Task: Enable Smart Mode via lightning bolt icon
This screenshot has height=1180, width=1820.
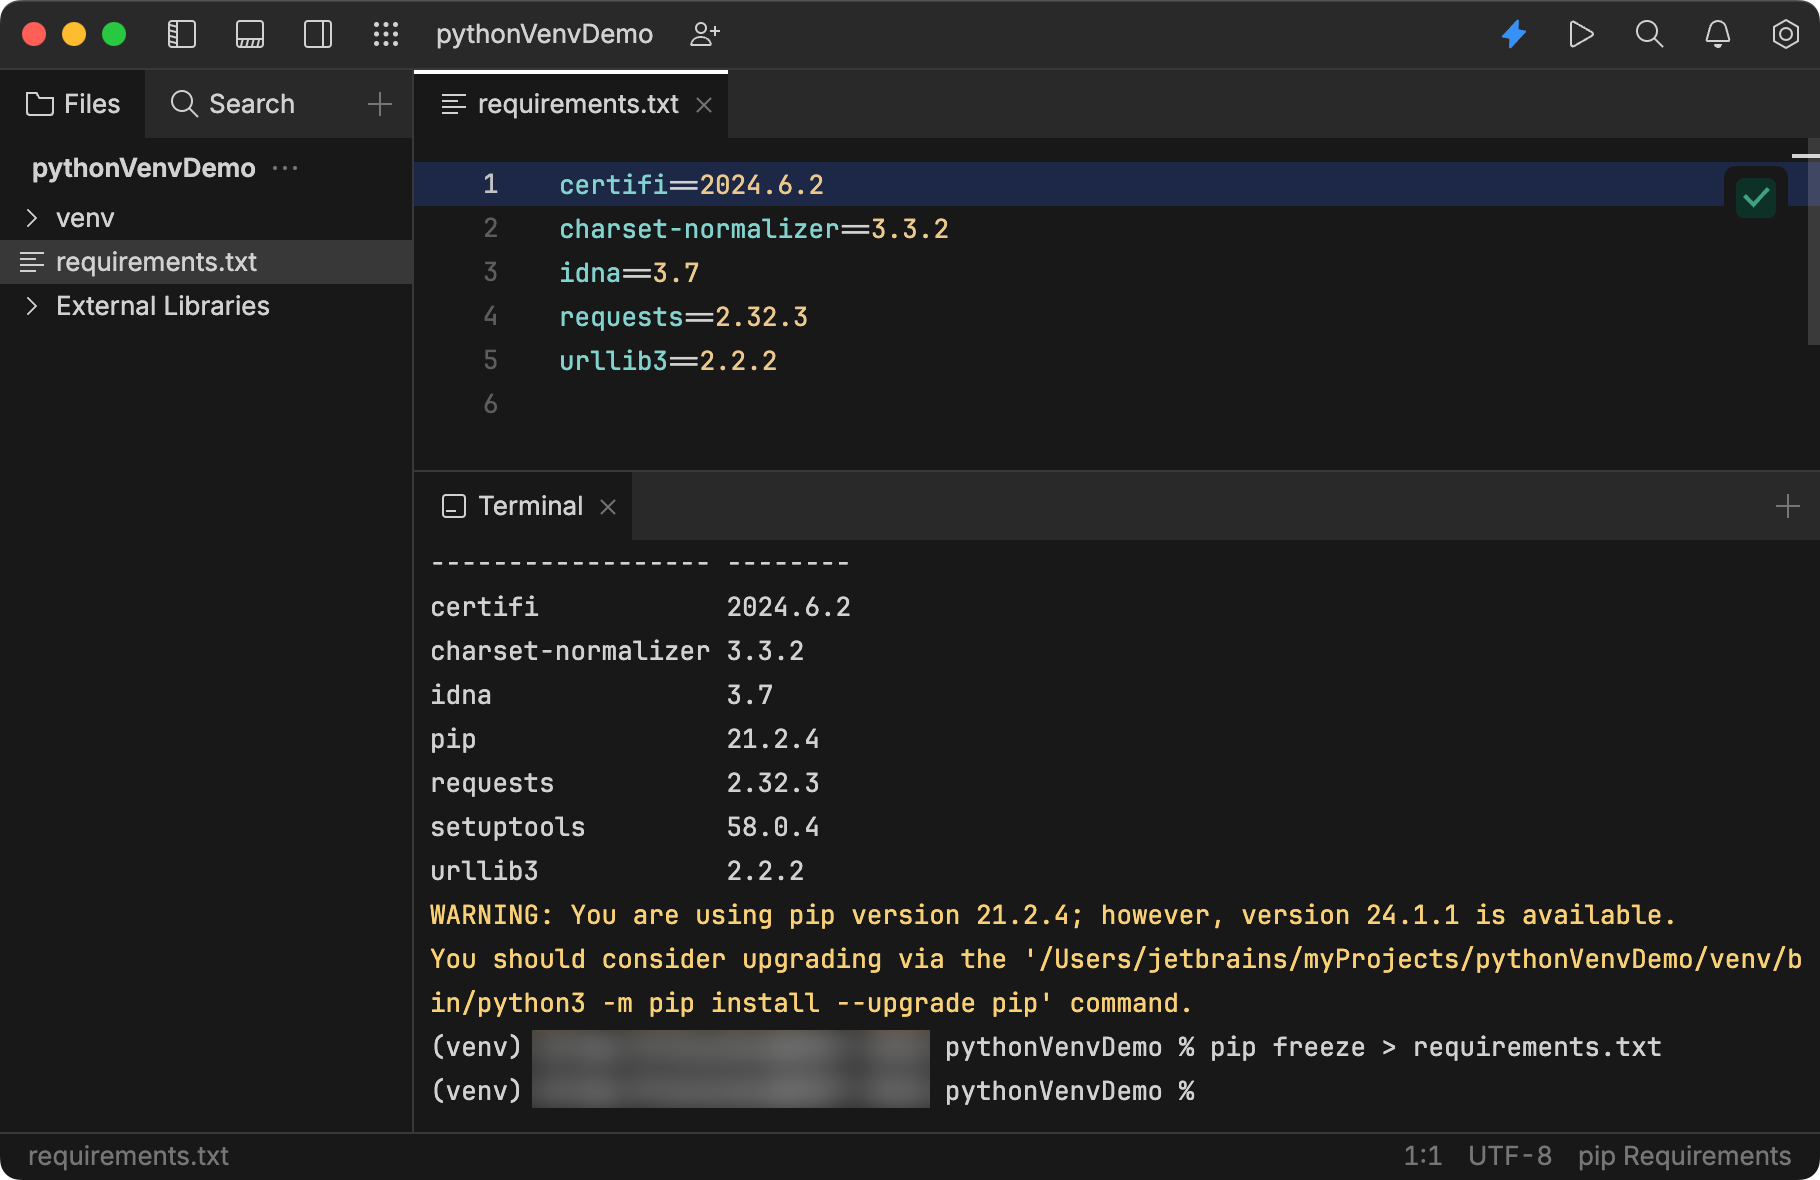Action: click(x=1514, y=34)
